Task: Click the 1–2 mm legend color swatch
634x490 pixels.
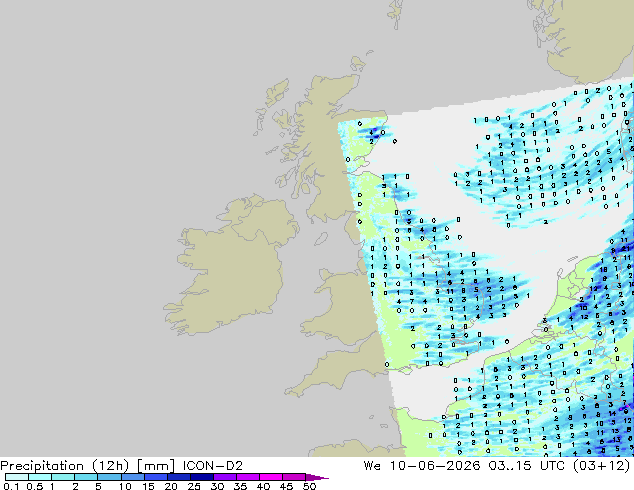Action: pos(63,477)
